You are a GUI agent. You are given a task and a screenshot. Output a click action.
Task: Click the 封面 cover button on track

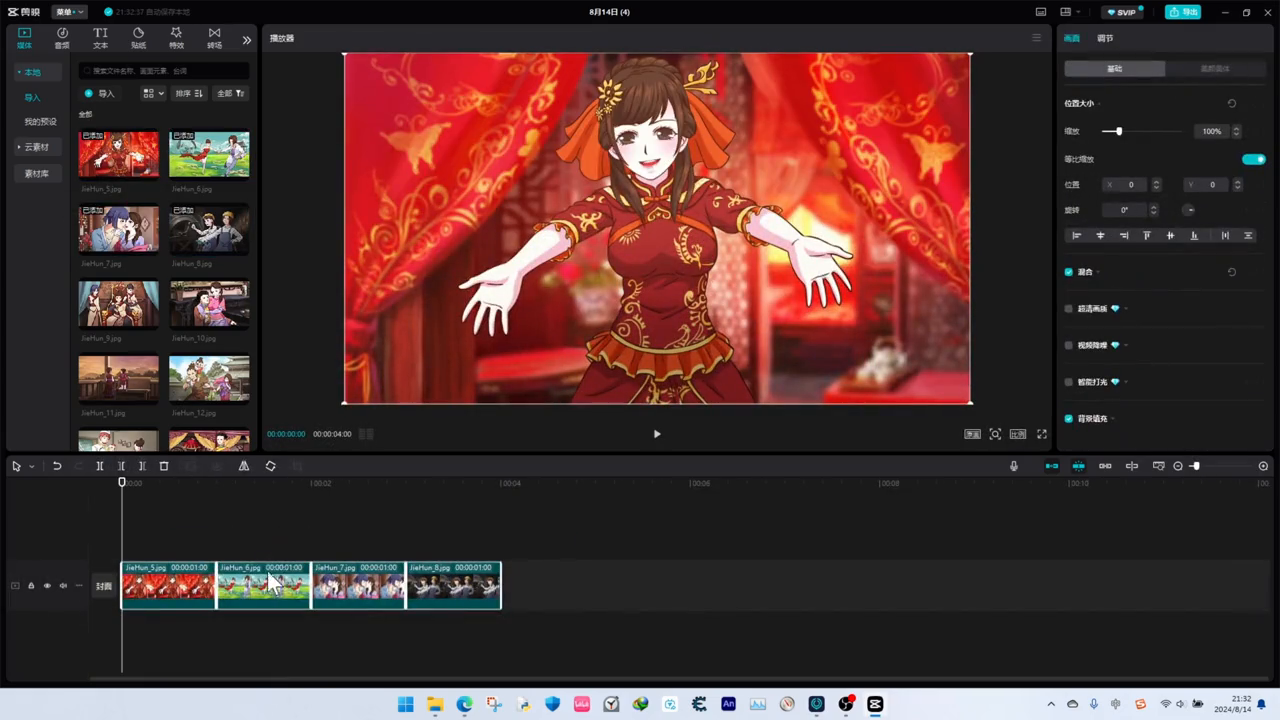click(104, 586)
